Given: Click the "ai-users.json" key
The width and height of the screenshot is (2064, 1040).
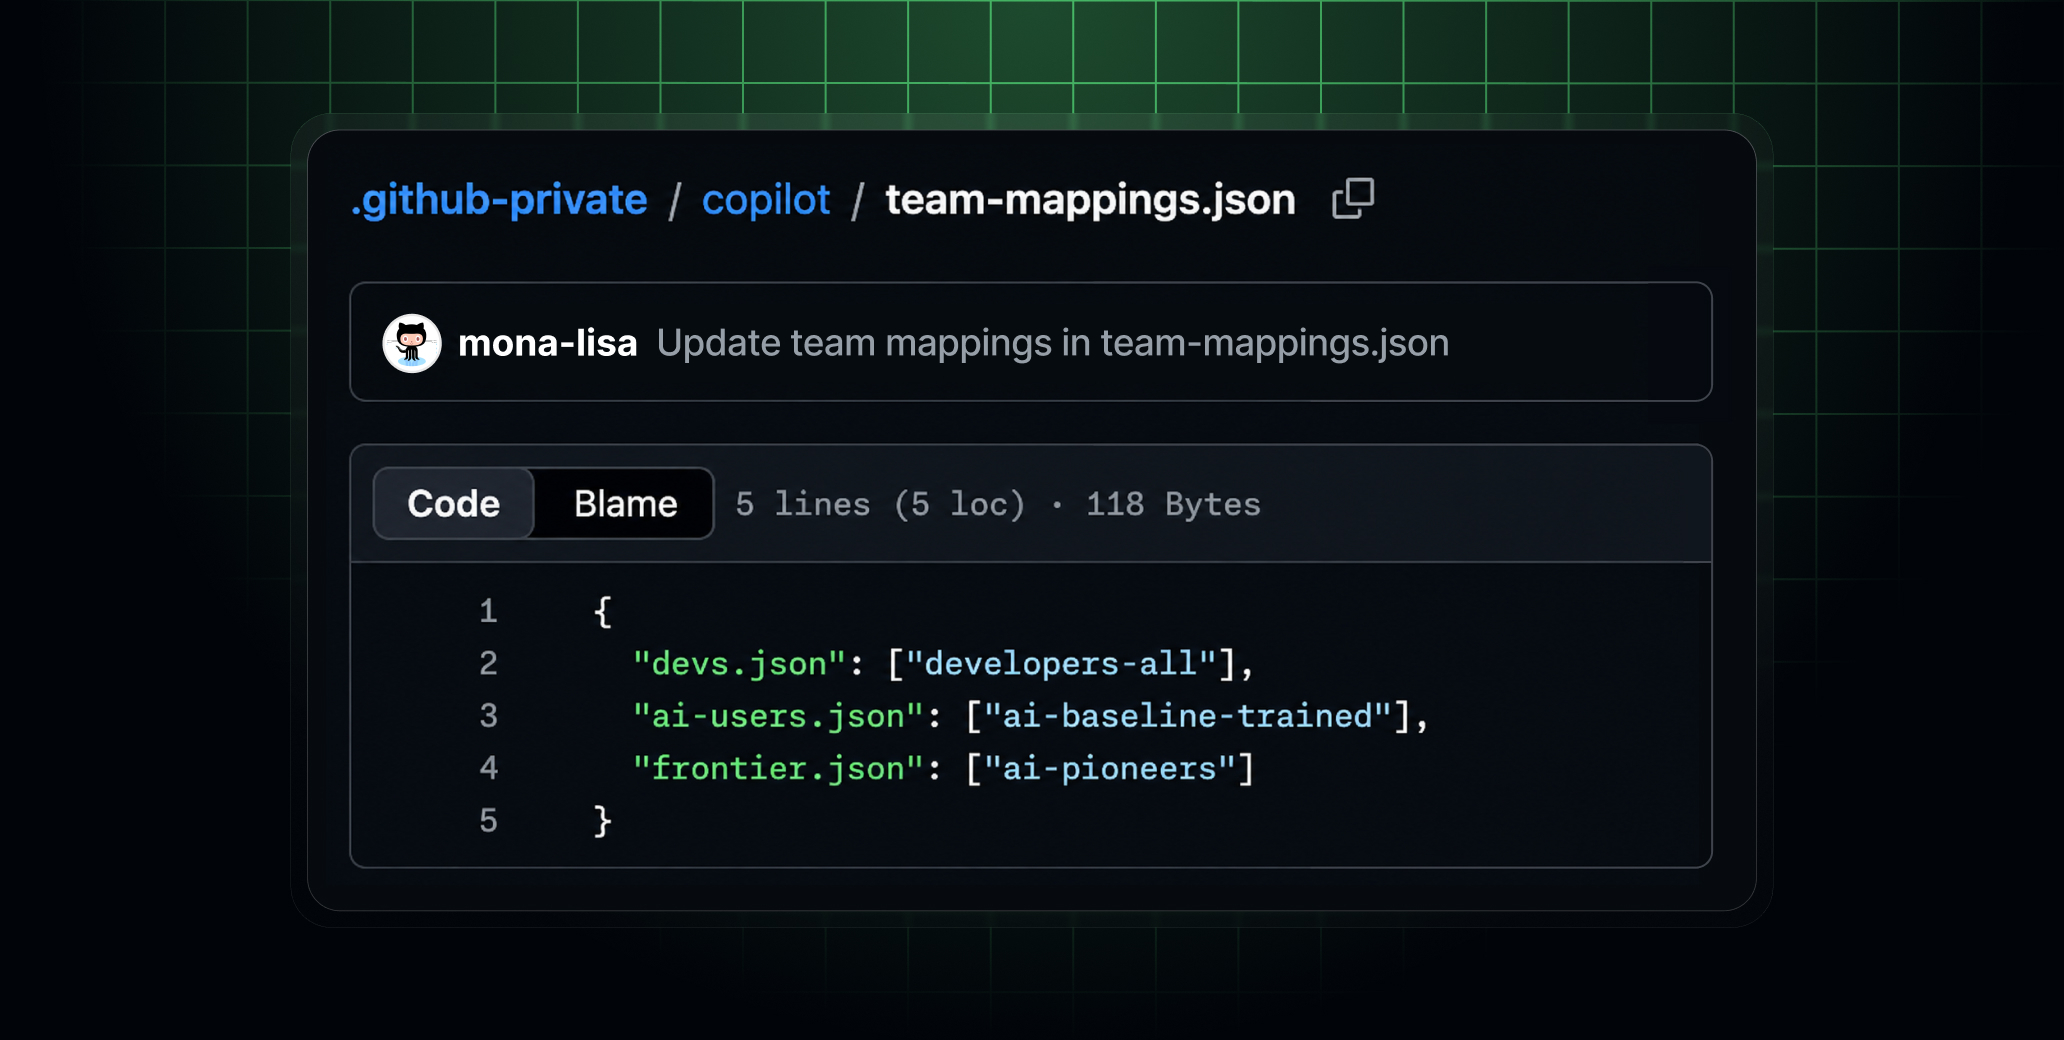Looking at the screenshot, I should pyautogui.click(x=779, y=716).
